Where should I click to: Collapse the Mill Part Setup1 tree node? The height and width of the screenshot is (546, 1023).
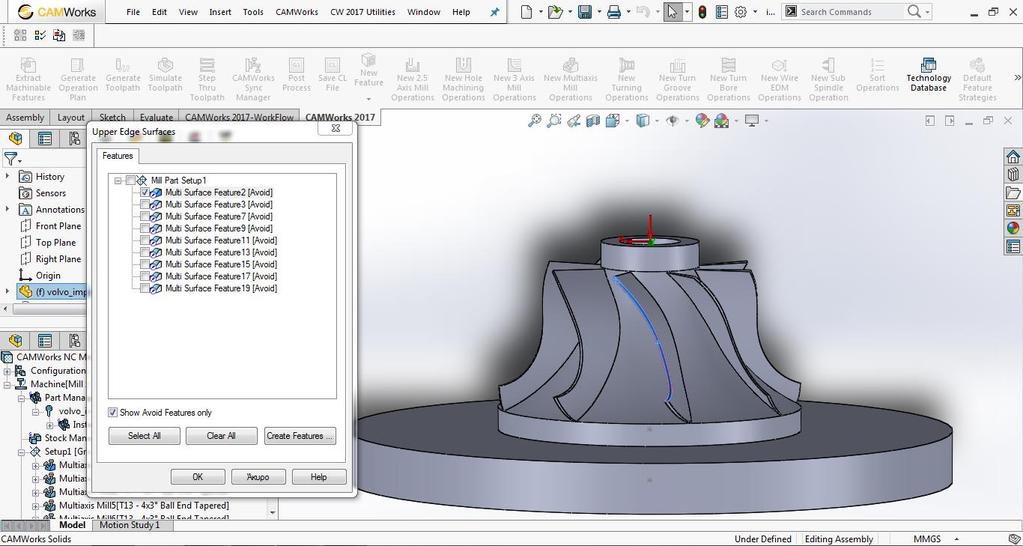(x=118, y=181)
